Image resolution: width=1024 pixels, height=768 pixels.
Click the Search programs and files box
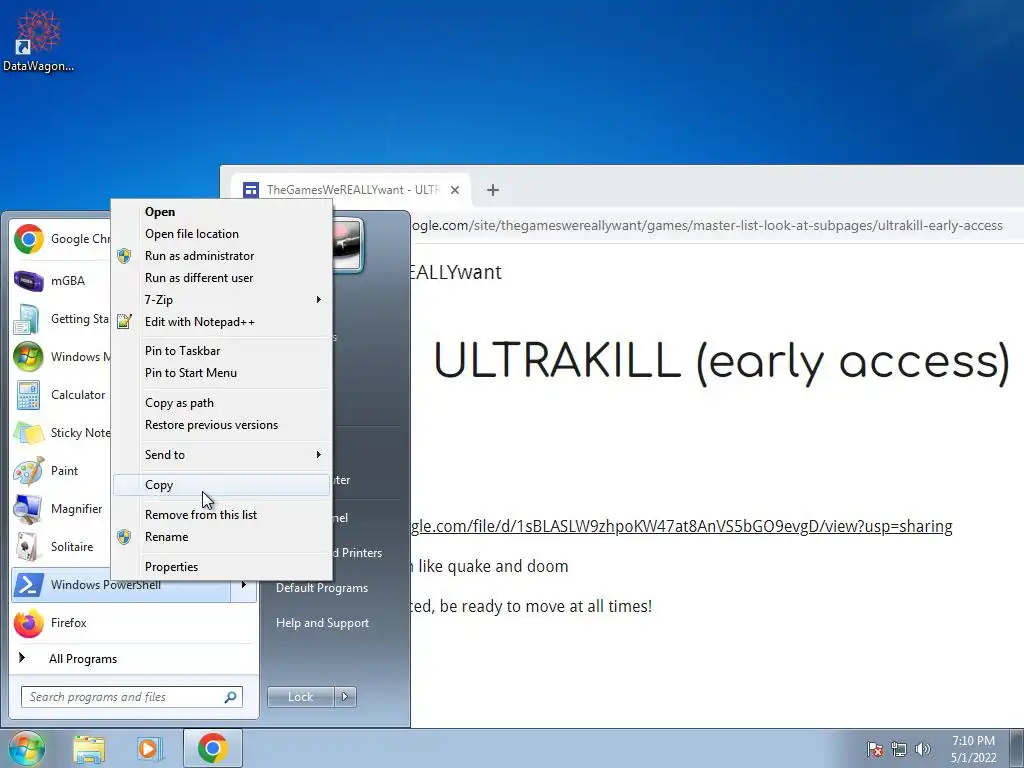(x=132, y=697)
